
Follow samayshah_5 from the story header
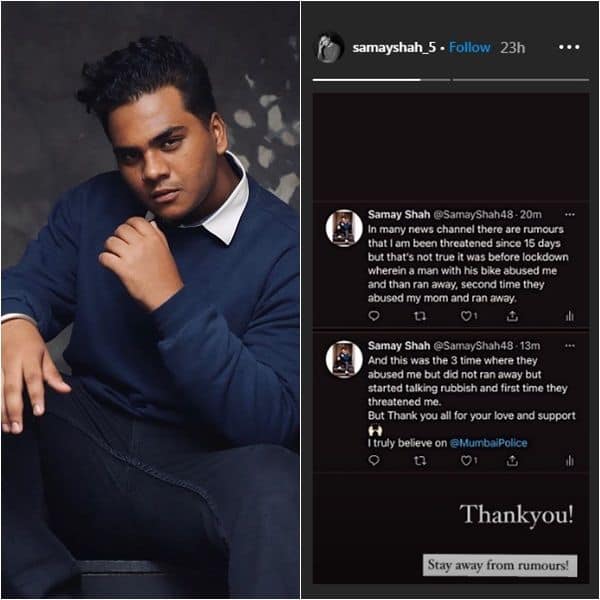[470, 47]
